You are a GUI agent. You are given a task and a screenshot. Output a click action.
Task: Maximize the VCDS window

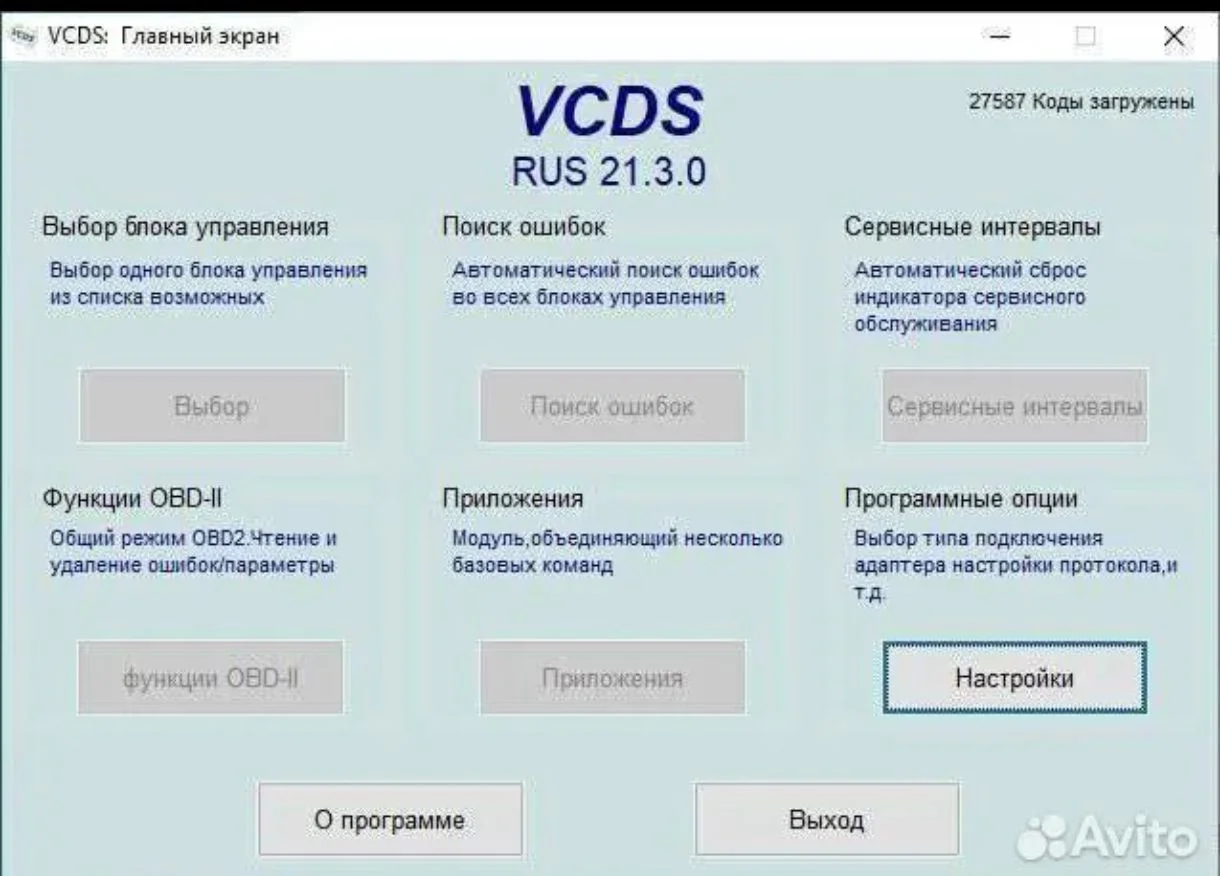pos(1086,37)
